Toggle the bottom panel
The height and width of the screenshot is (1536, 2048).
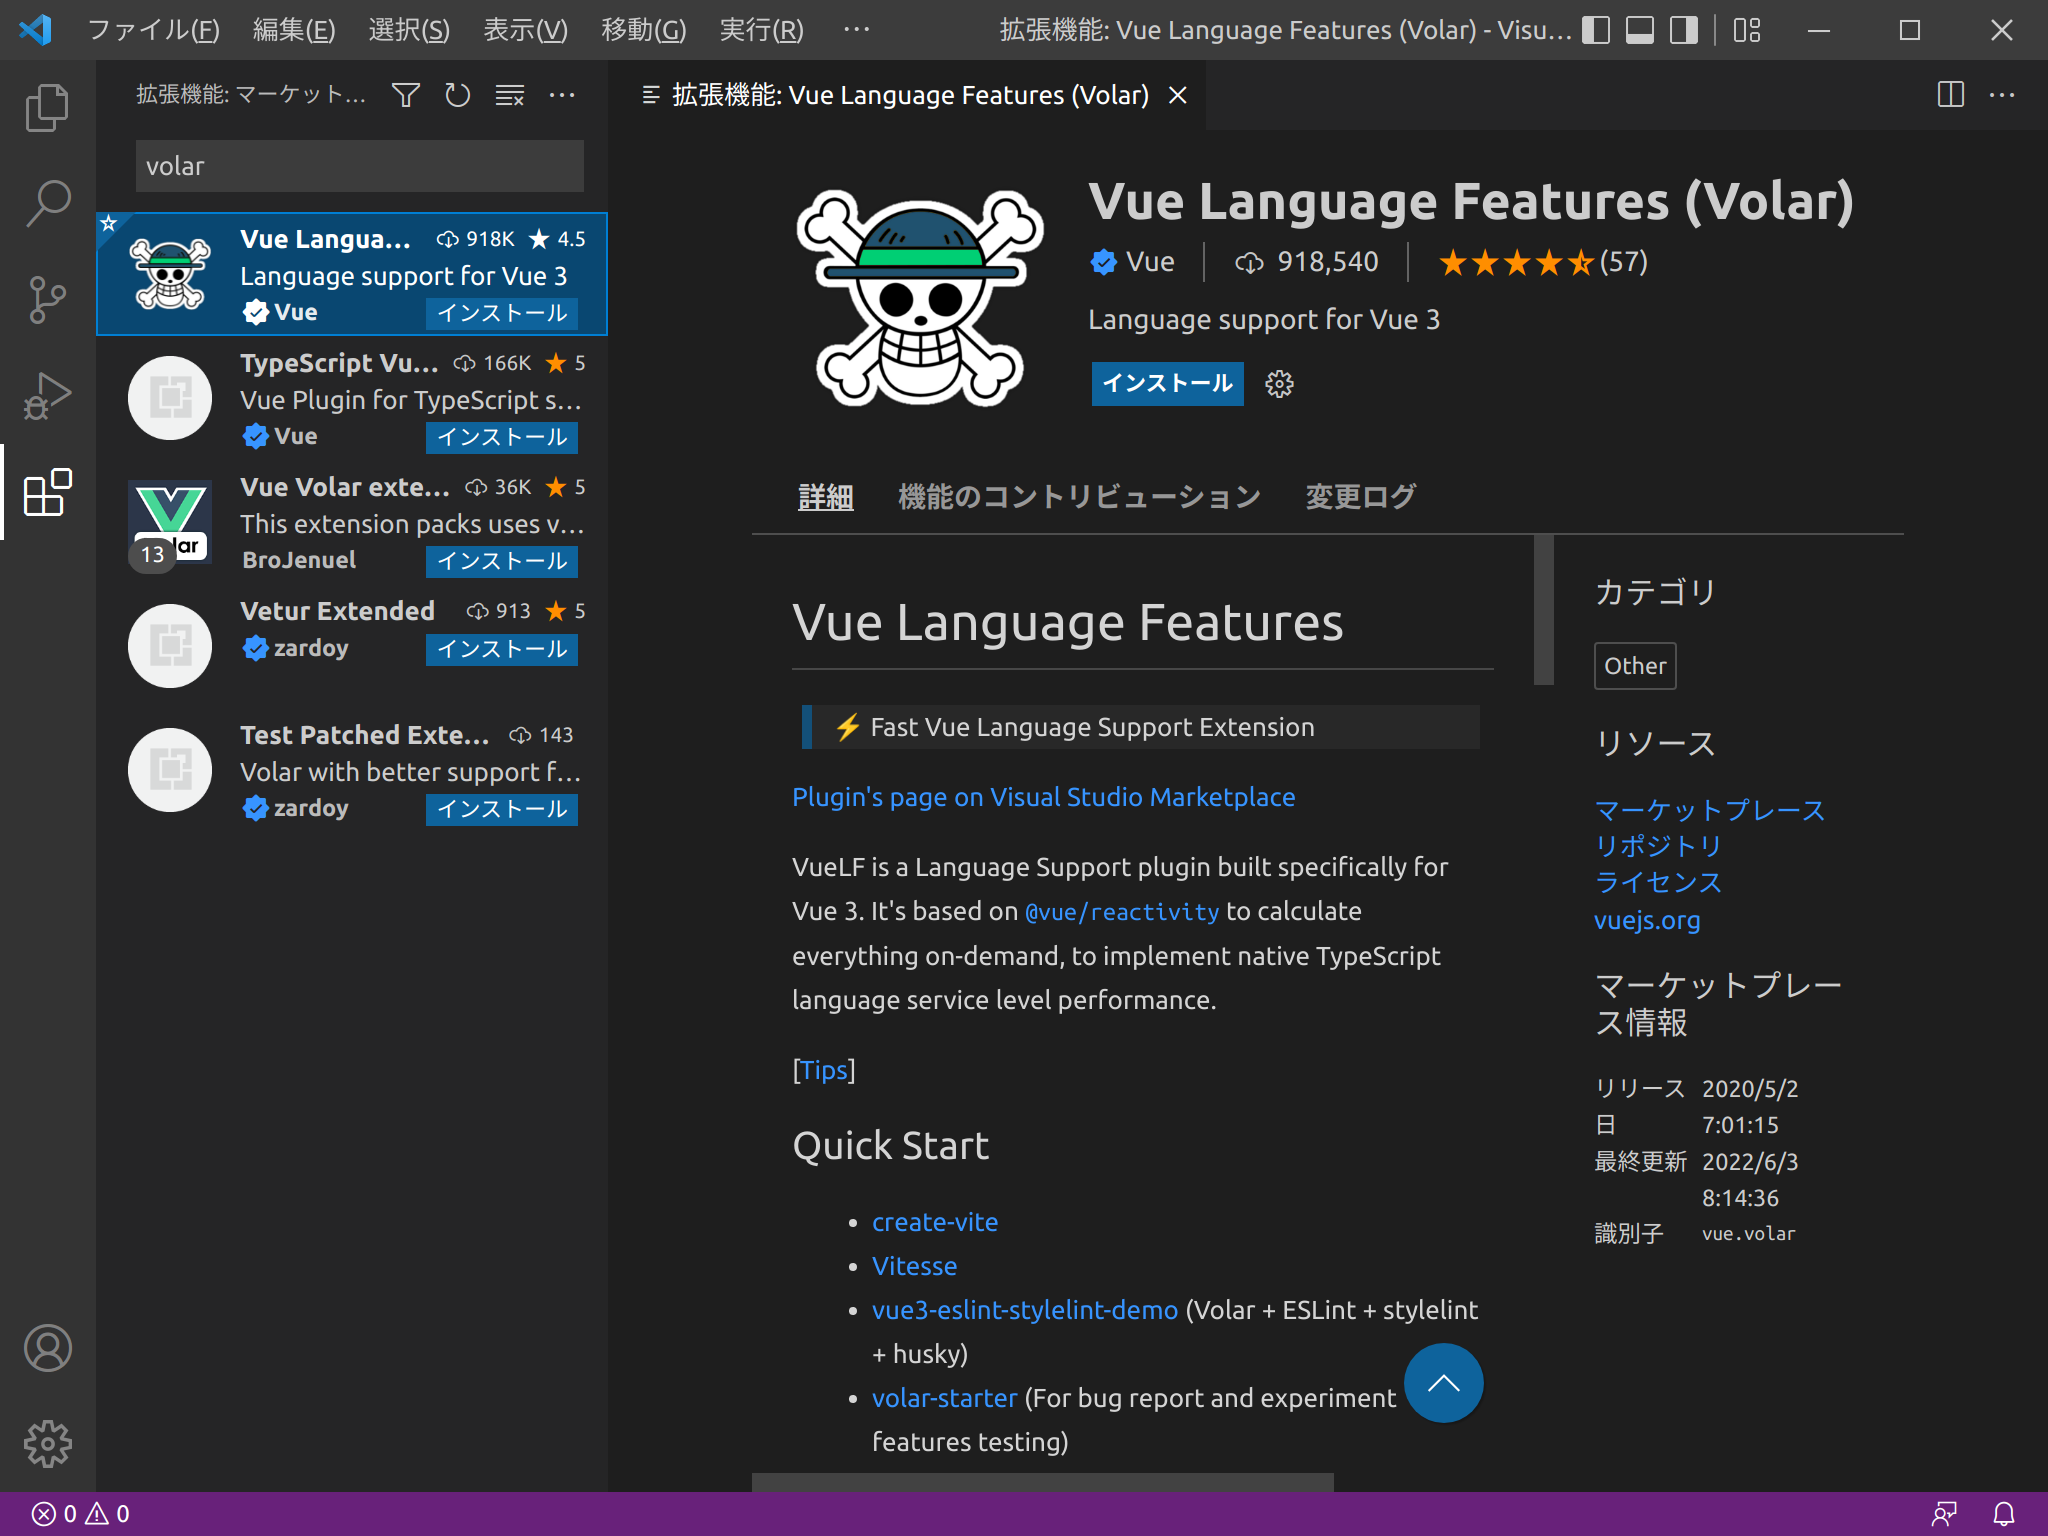pos(1640,30)
